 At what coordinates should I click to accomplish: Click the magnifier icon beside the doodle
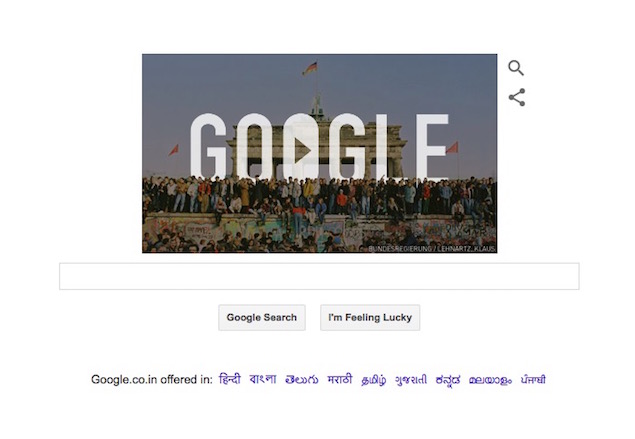click(516, 68)
